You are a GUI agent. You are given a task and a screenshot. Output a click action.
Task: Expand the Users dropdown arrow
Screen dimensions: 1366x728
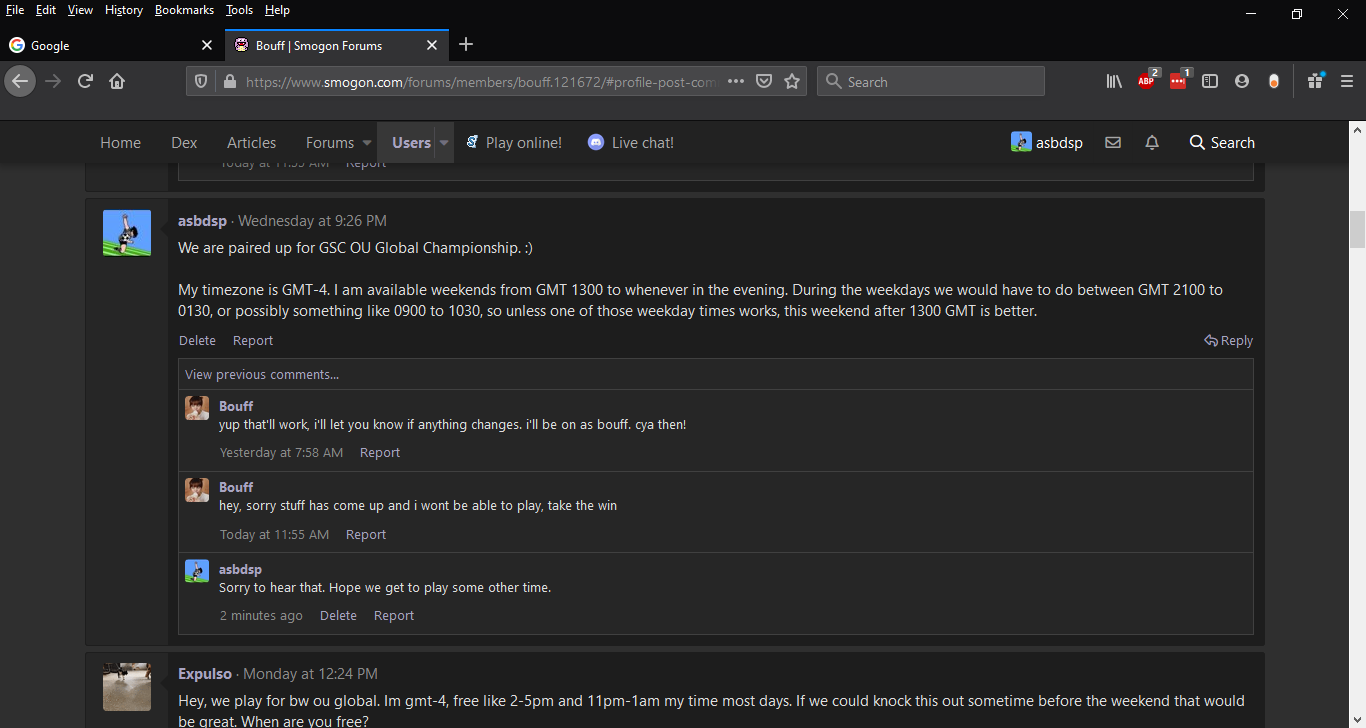[444, 143]
